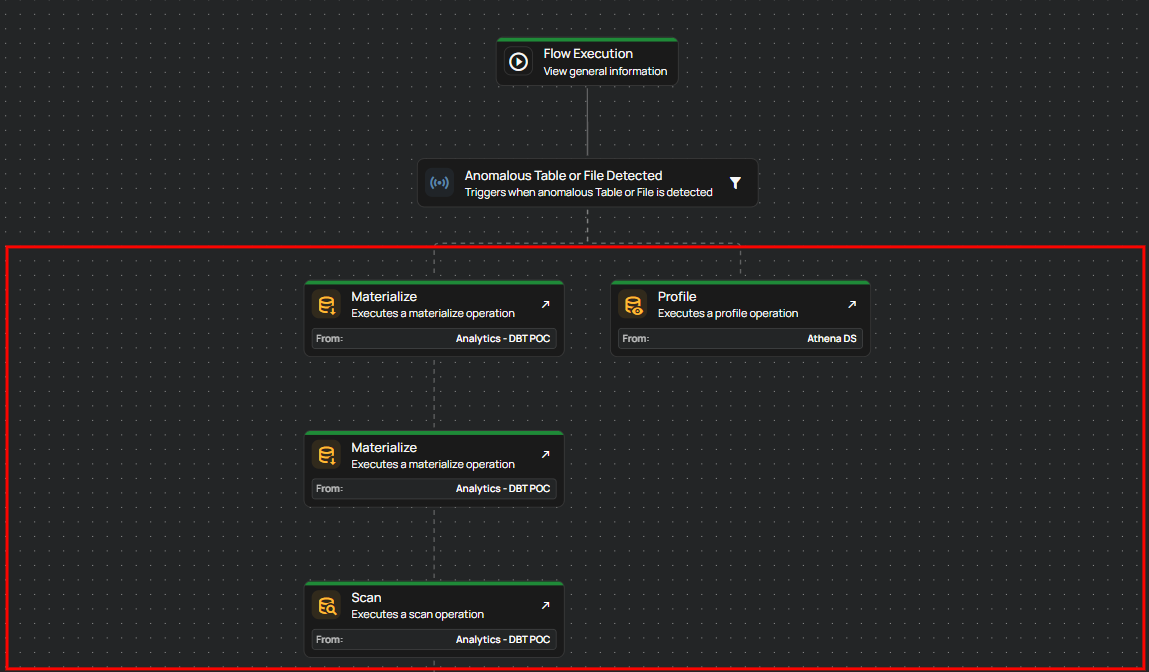
Task: Click the first Materialize node's From field
Action: (x=434, y=339)
